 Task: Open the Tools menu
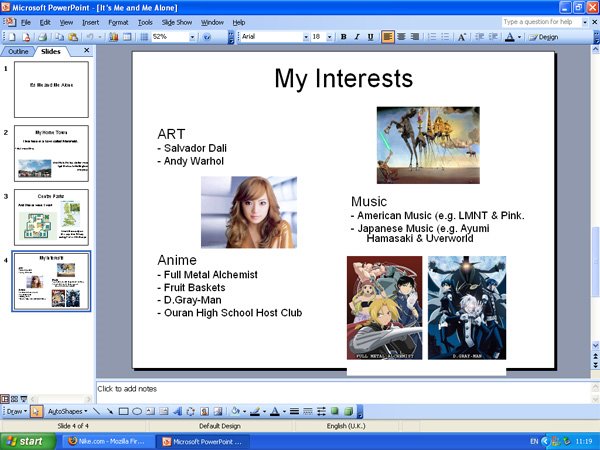pos(145,23)
